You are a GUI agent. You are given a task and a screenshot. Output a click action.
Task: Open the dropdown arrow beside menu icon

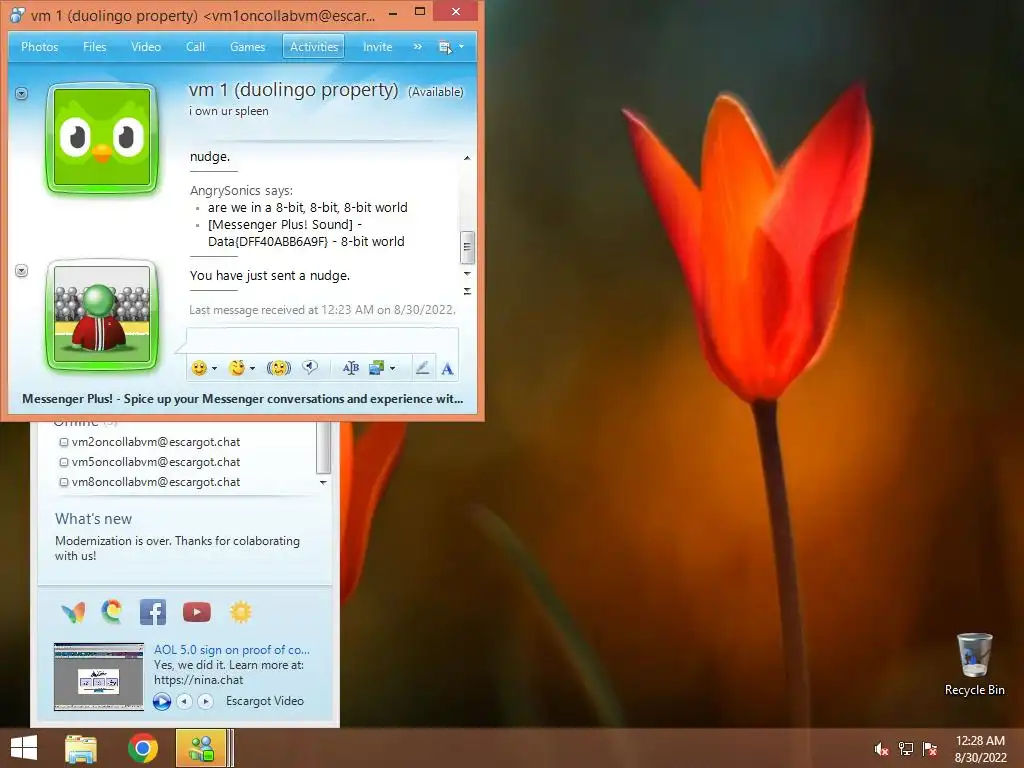461,47
